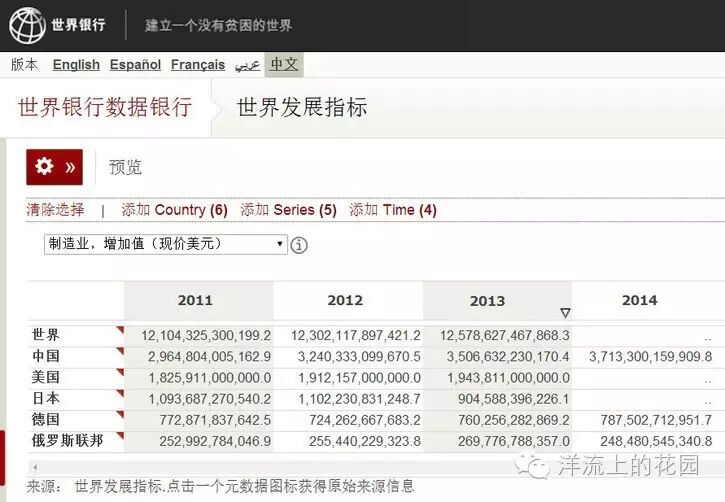Click the World Bank globe logo
This screenshot has height=502, width=725.
[x=27, y=25]
